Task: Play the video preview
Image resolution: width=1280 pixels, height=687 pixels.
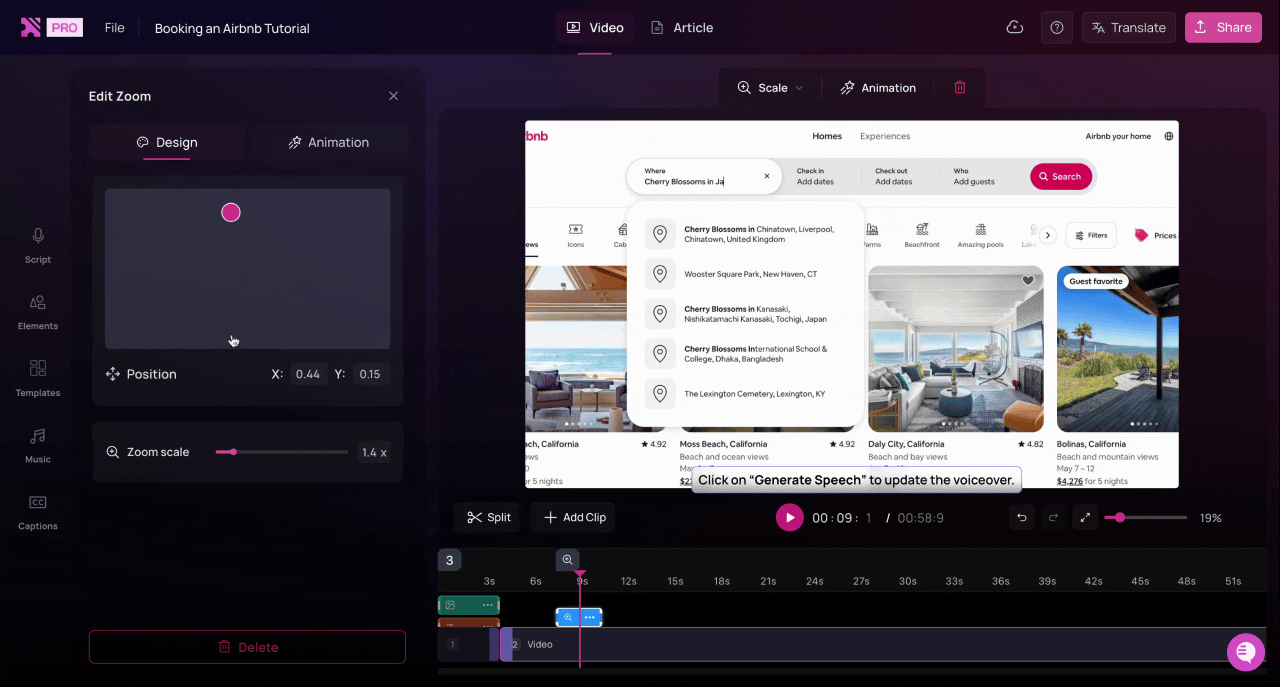Action: [x=790, y=517]
